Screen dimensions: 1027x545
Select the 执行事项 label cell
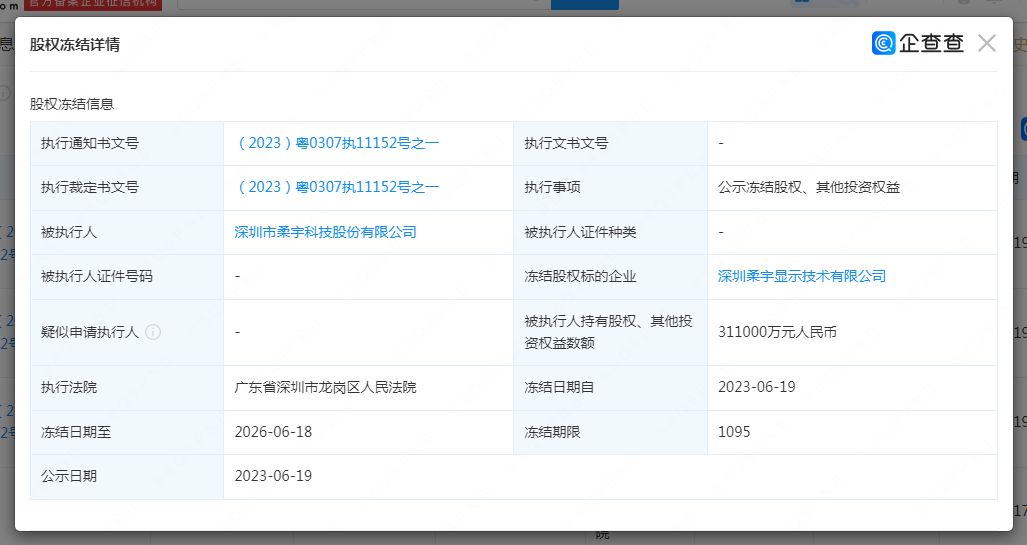pyautogui.click(x=610, y=187)
